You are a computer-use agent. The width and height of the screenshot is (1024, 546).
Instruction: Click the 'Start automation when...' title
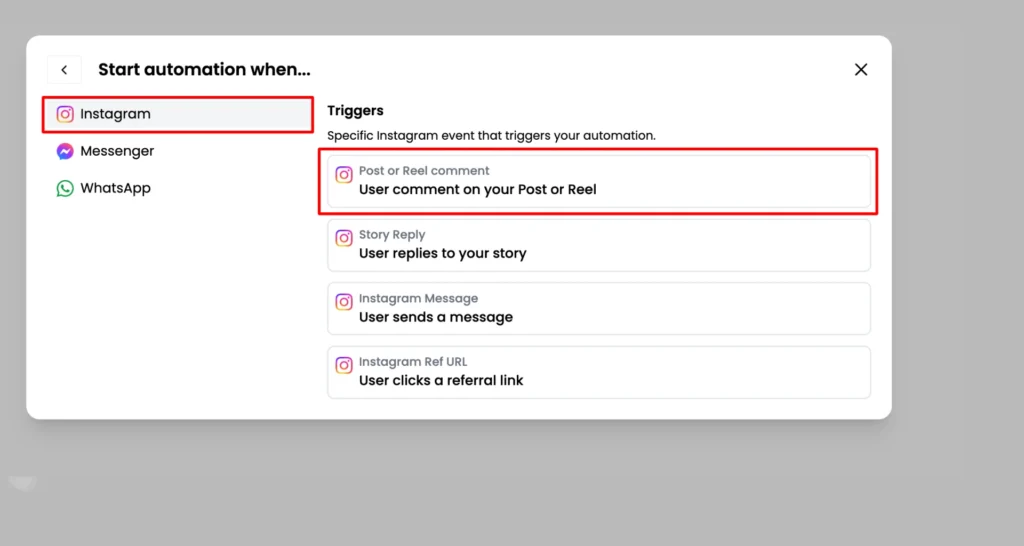tap(204, 70)
